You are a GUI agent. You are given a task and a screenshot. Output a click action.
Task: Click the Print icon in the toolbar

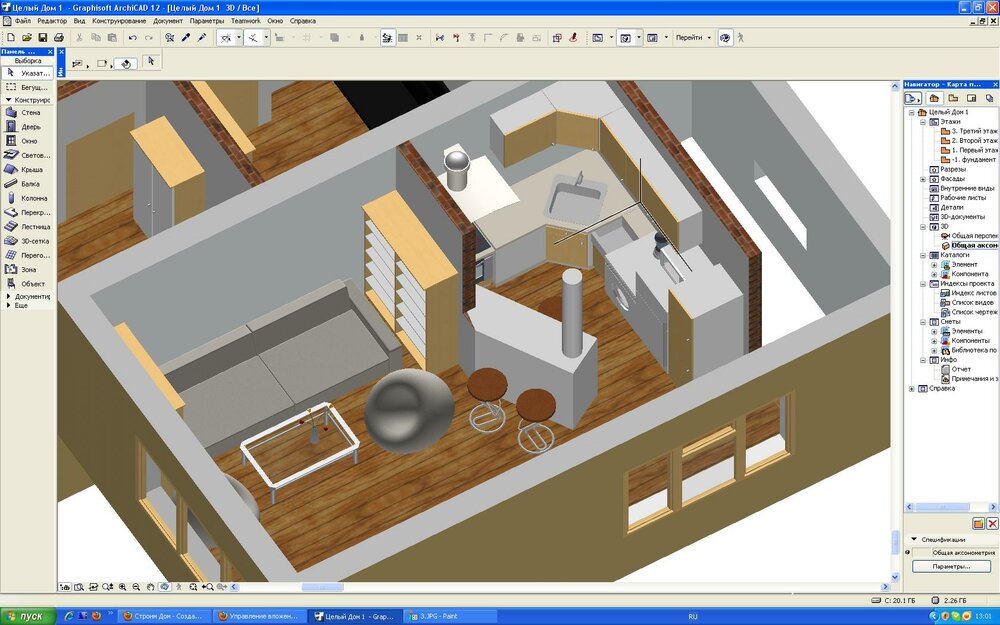[x=59, y=38]
